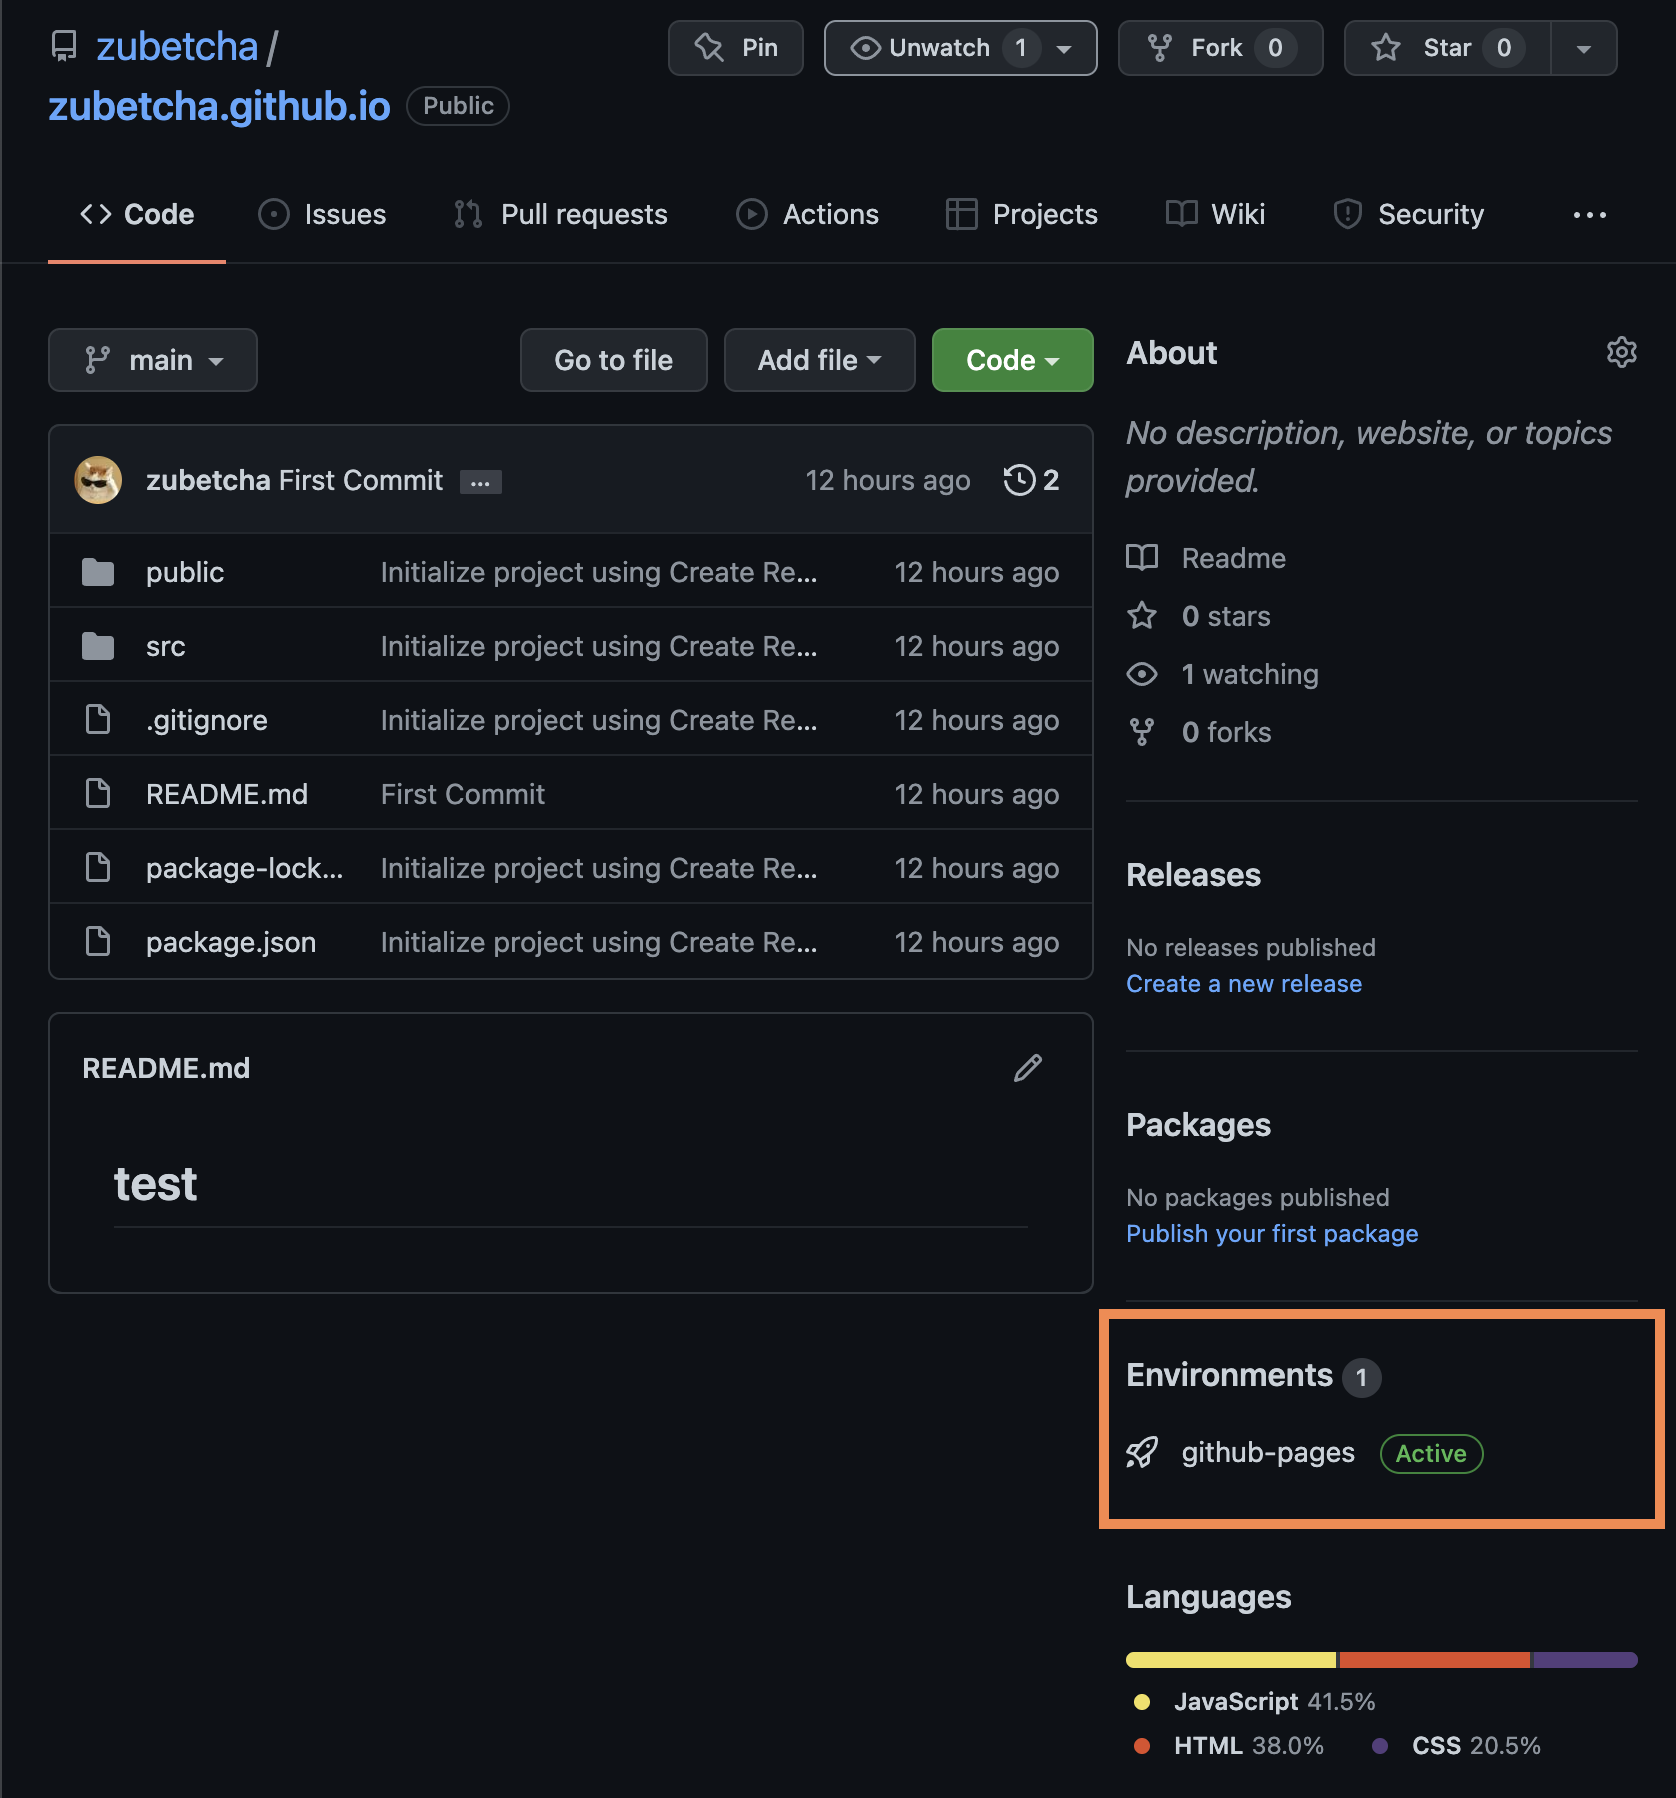Click the public folder icon
This screenshot has width=1676, height=1798.
(98, 572)
